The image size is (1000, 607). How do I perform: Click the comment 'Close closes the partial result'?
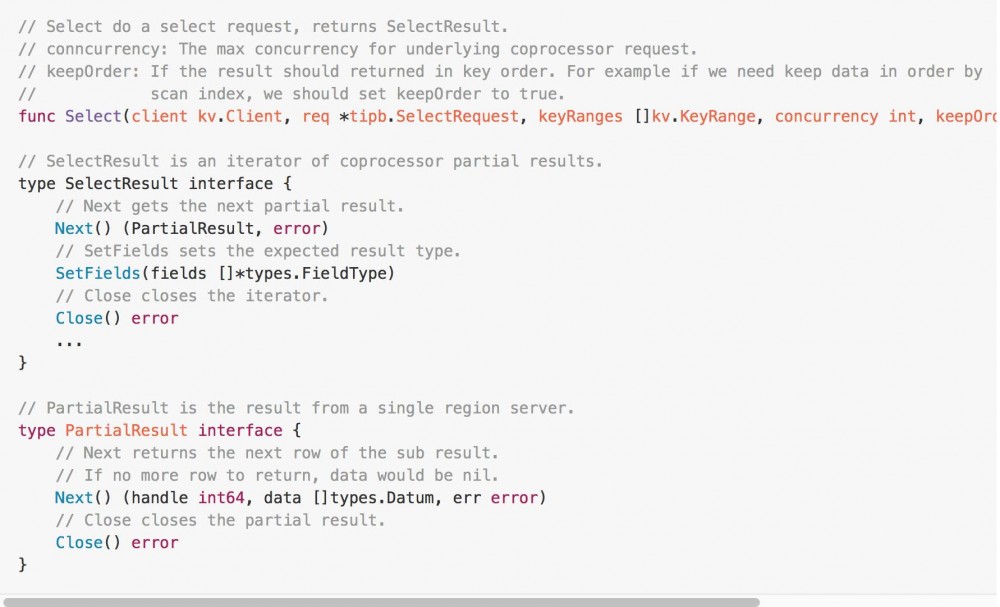[220, 520]
